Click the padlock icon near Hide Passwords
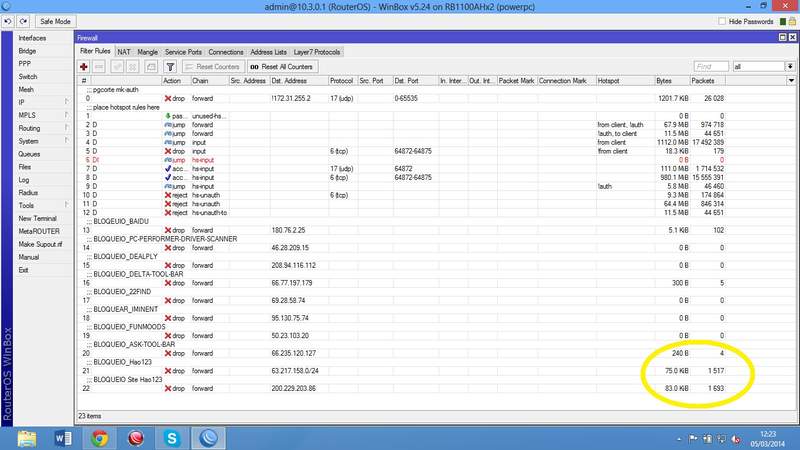Screen dimensions: 800x450 pos(792,21)
